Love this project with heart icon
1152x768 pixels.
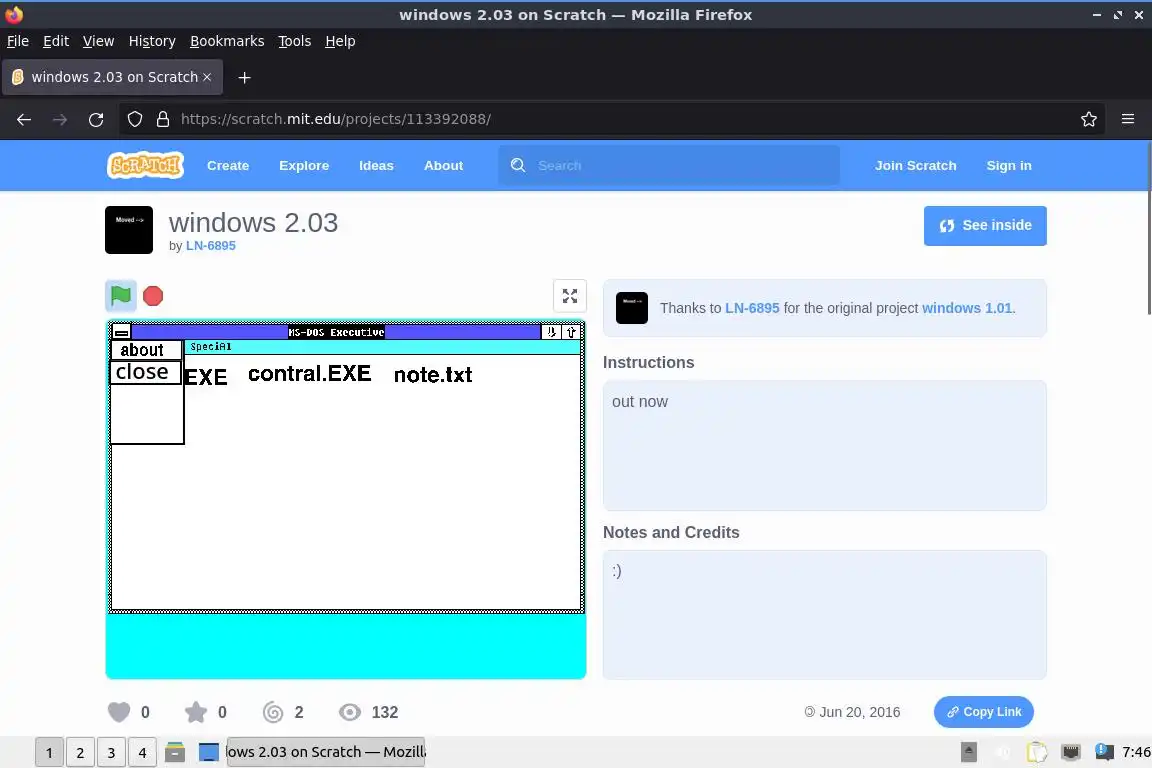point(119,712)
